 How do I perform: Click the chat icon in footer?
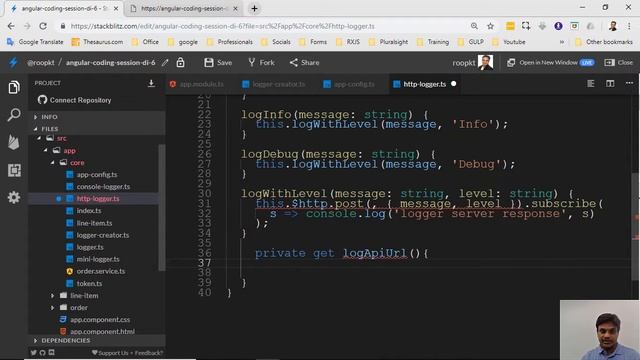click(x=51, y=353)
